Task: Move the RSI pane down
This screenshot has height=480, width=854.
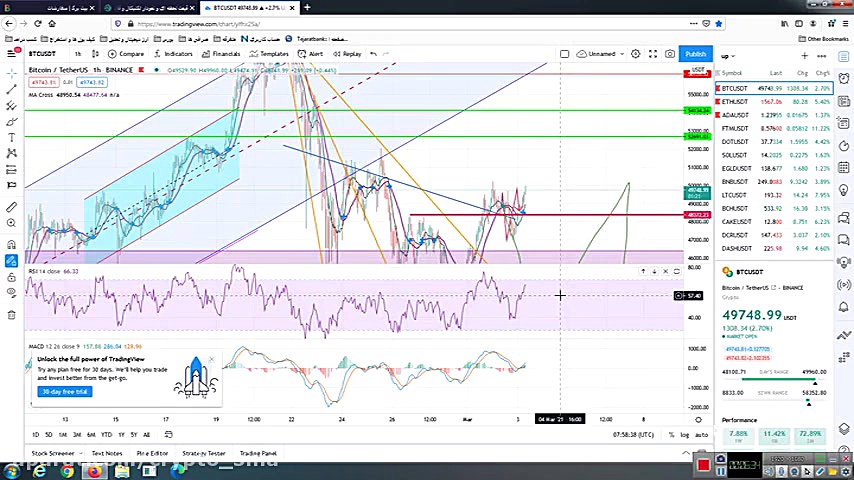Action: pos(654,271)
